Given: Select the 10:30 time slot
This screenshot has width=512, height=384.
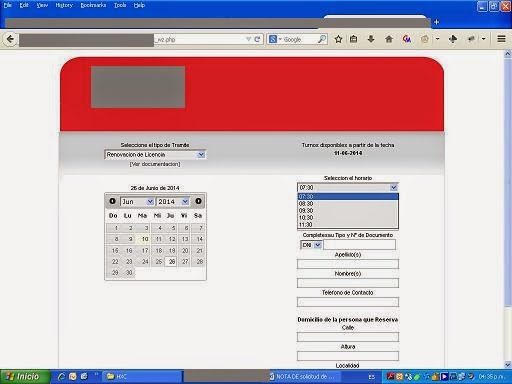Looking at the screenshot, I should click(x=348, y=218).
